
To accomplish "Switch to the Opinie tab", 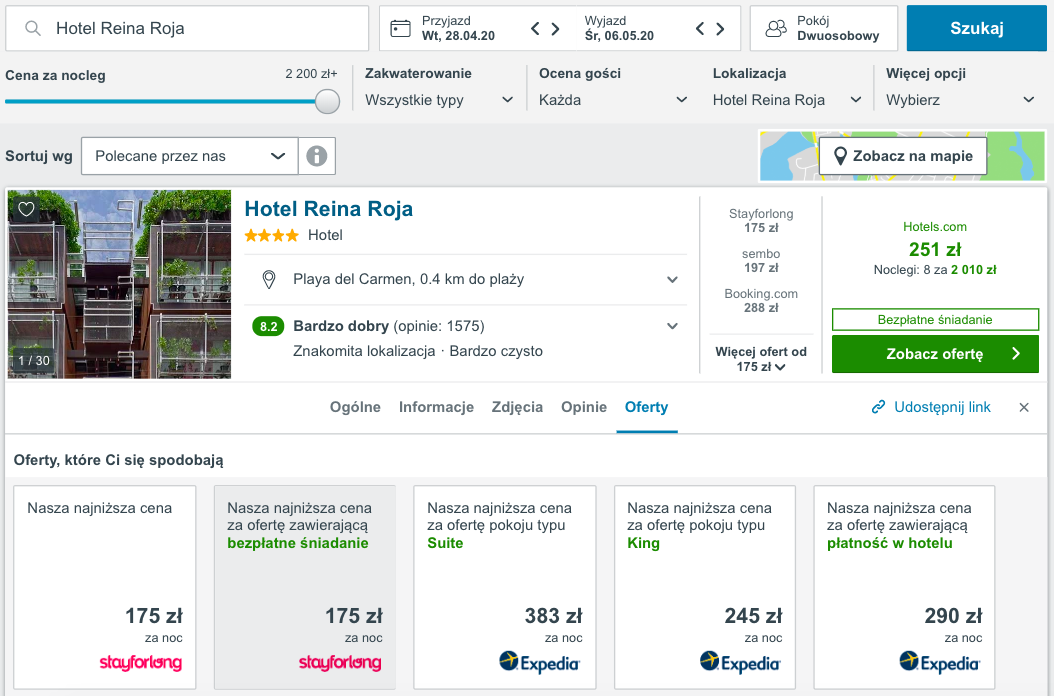I will click(x=584, y=407).
